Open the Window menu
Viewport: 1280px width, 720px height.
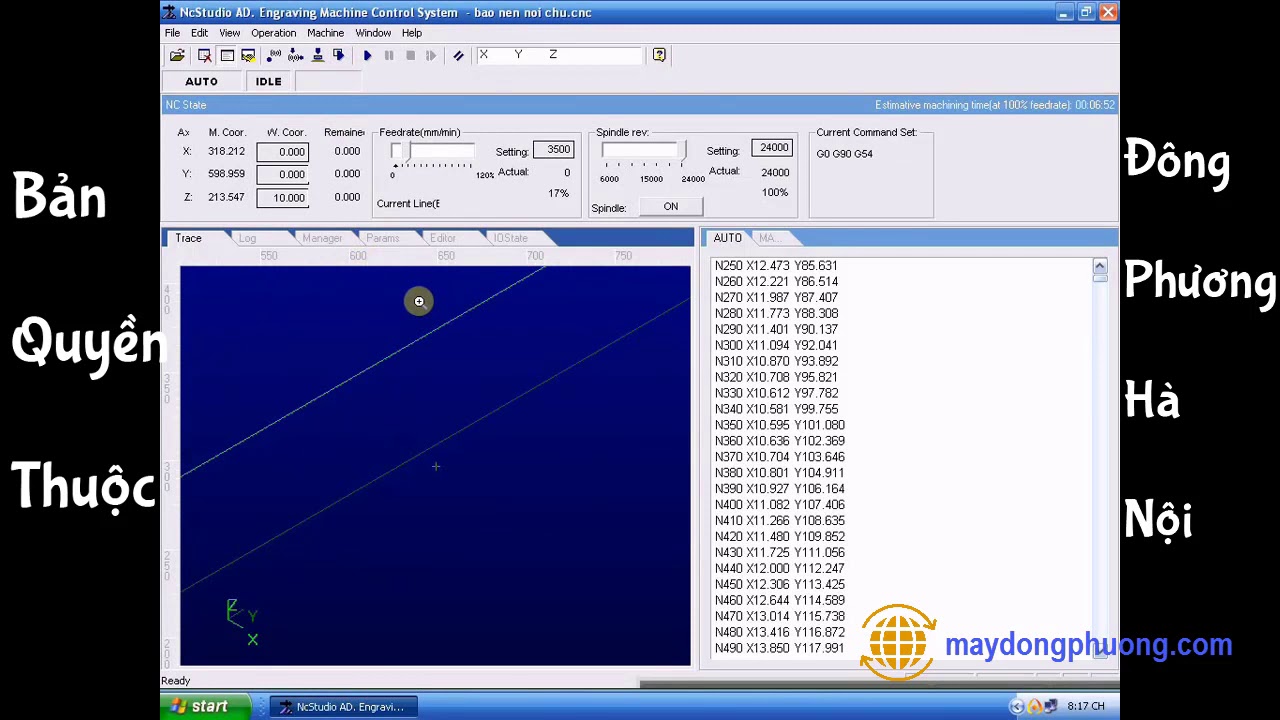pos(373,33)
